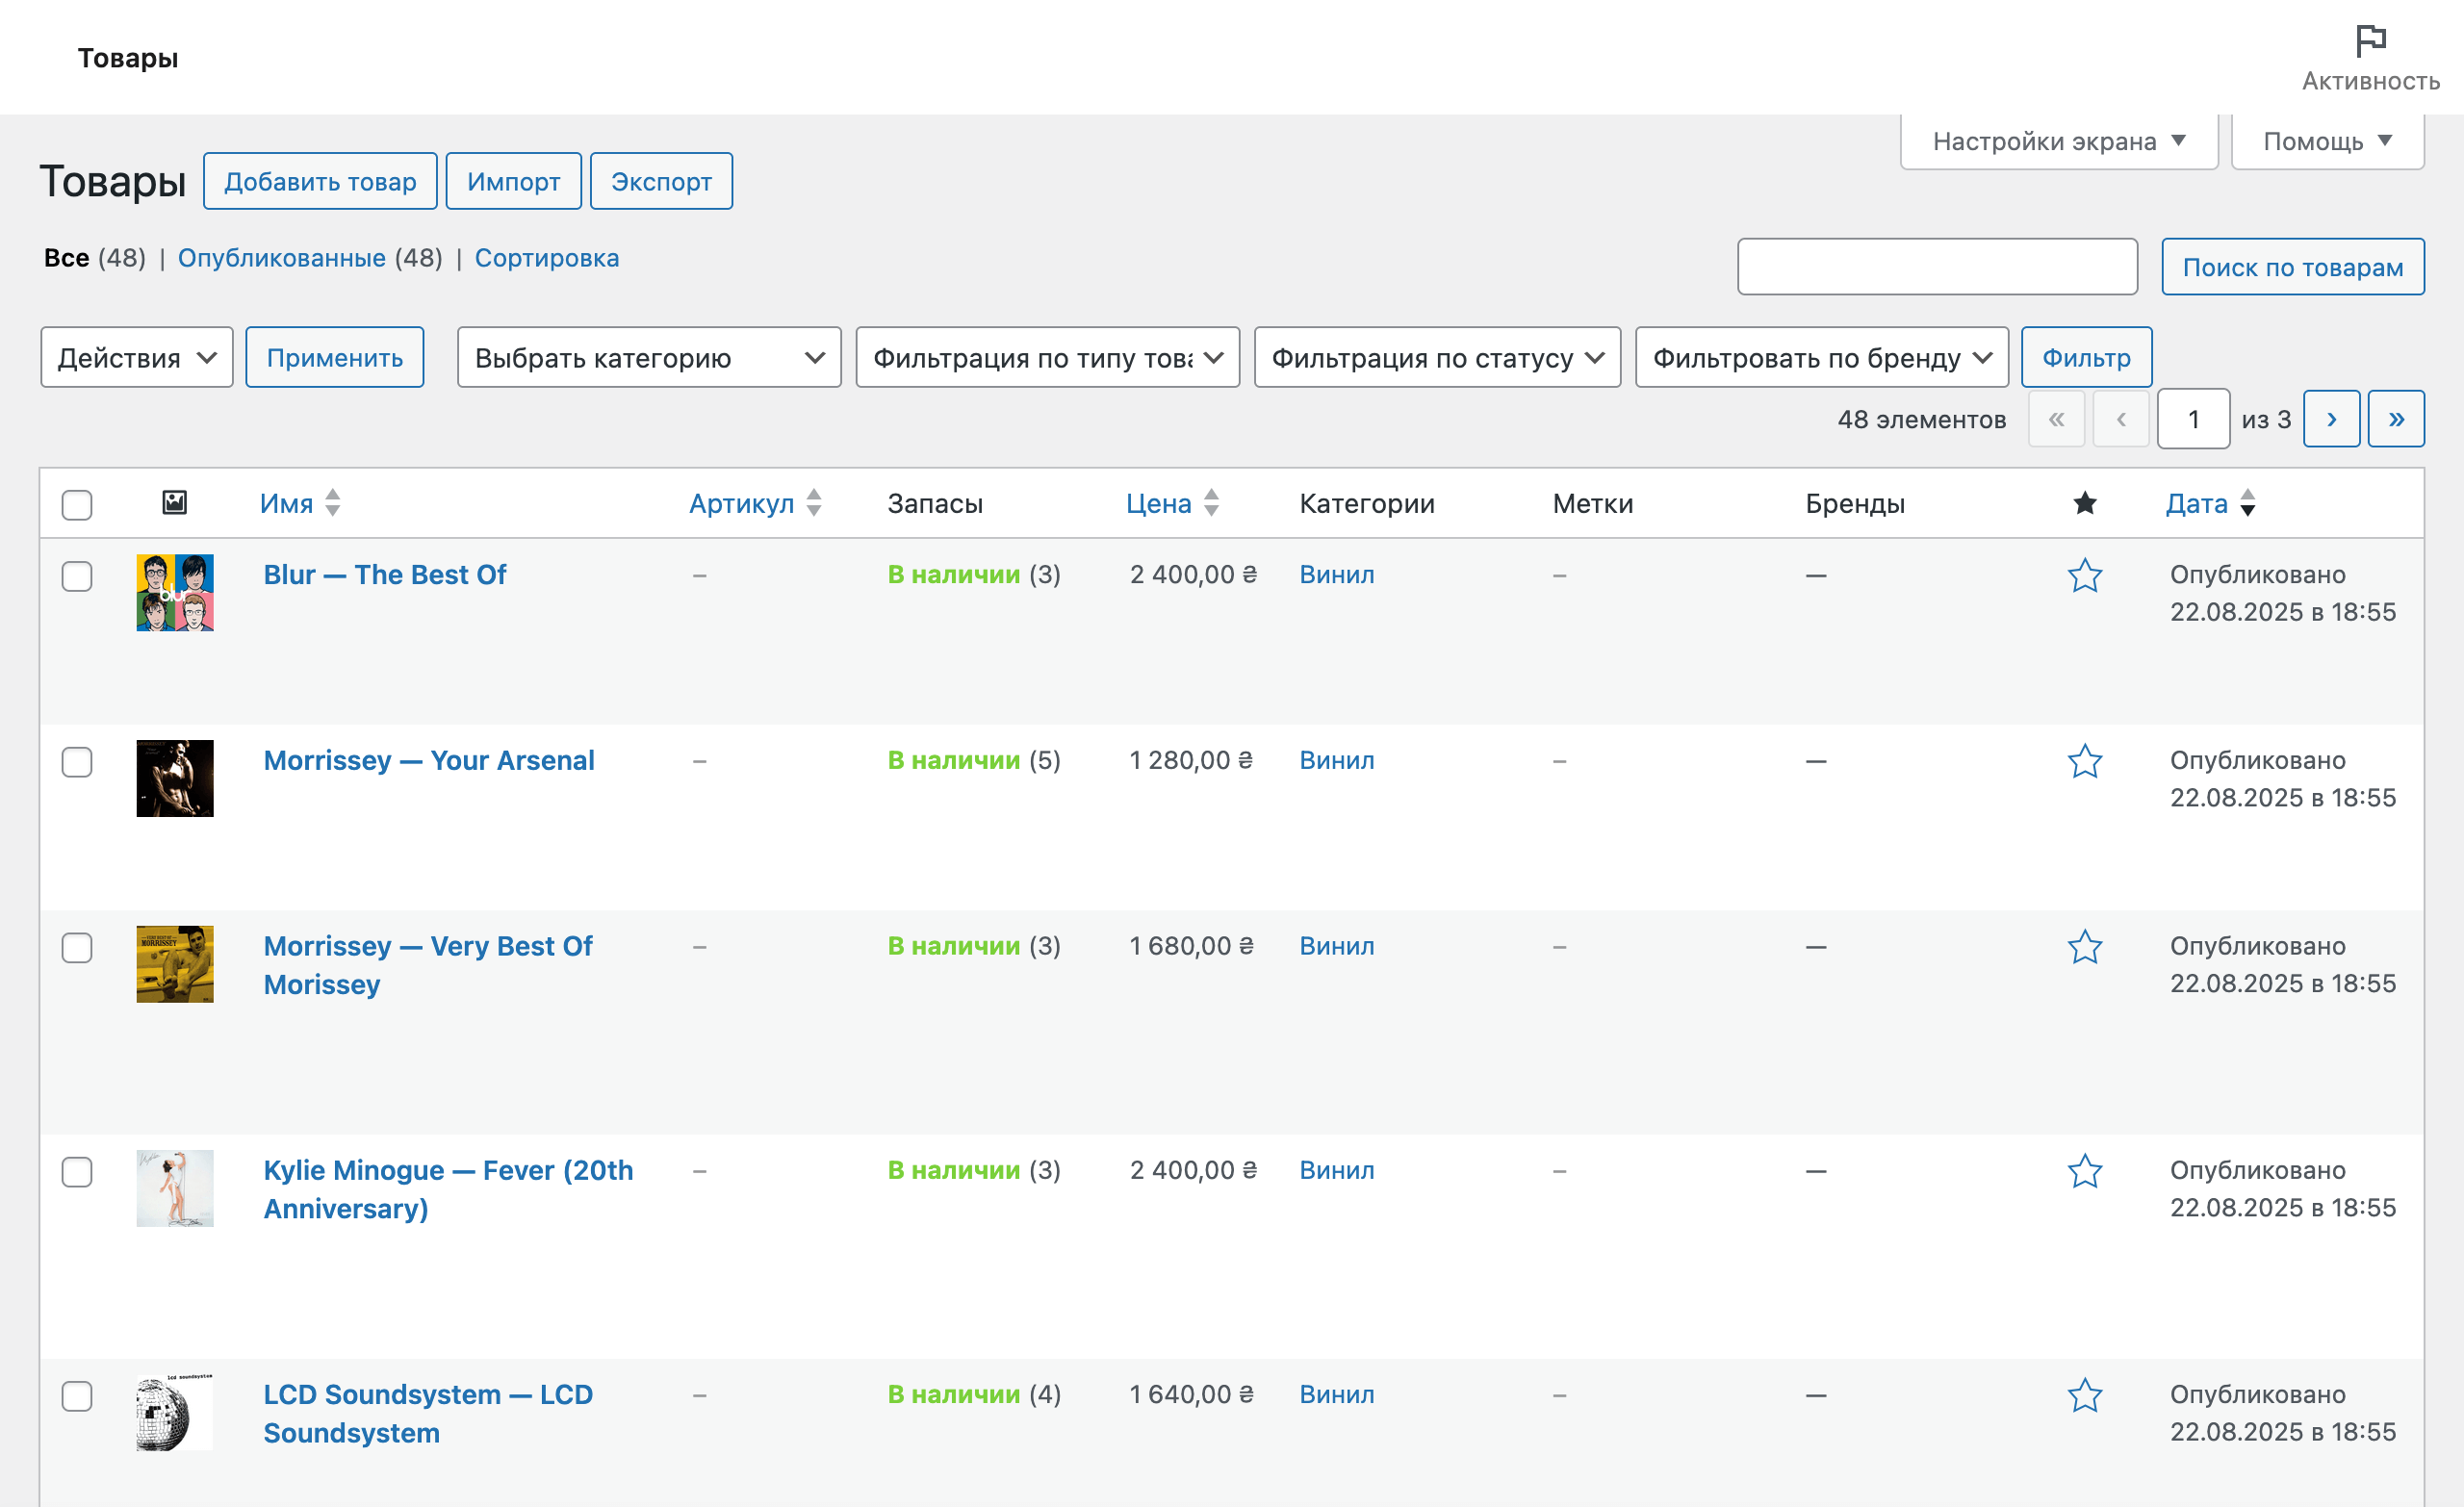Star the Blur — The Best Of product
This screenshot has width=2464, height=1507.
2085,576
